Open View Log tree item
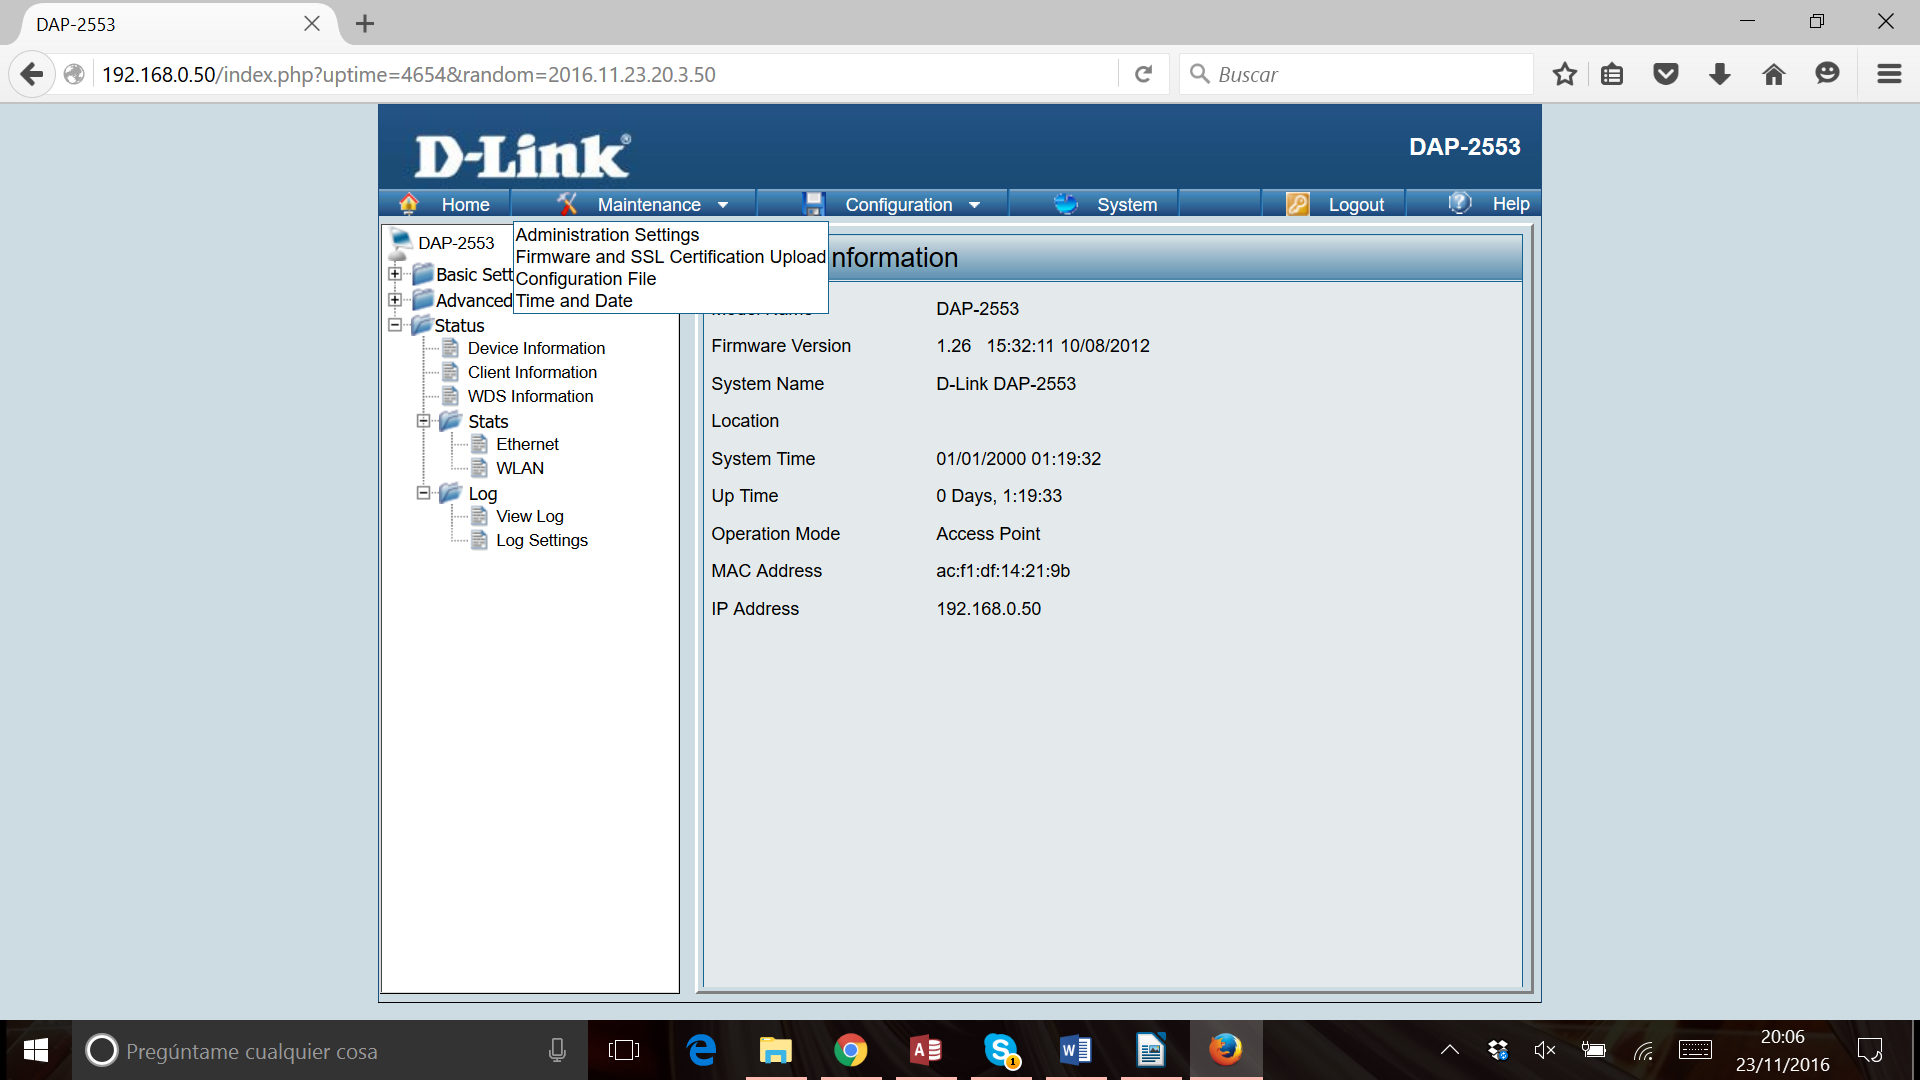 [530, 516]
